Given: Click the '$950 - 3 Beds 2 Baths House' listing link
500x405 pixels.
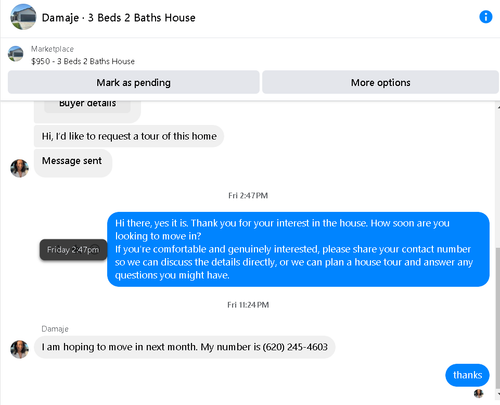Looking at the screenshot, I should point(83,61).
